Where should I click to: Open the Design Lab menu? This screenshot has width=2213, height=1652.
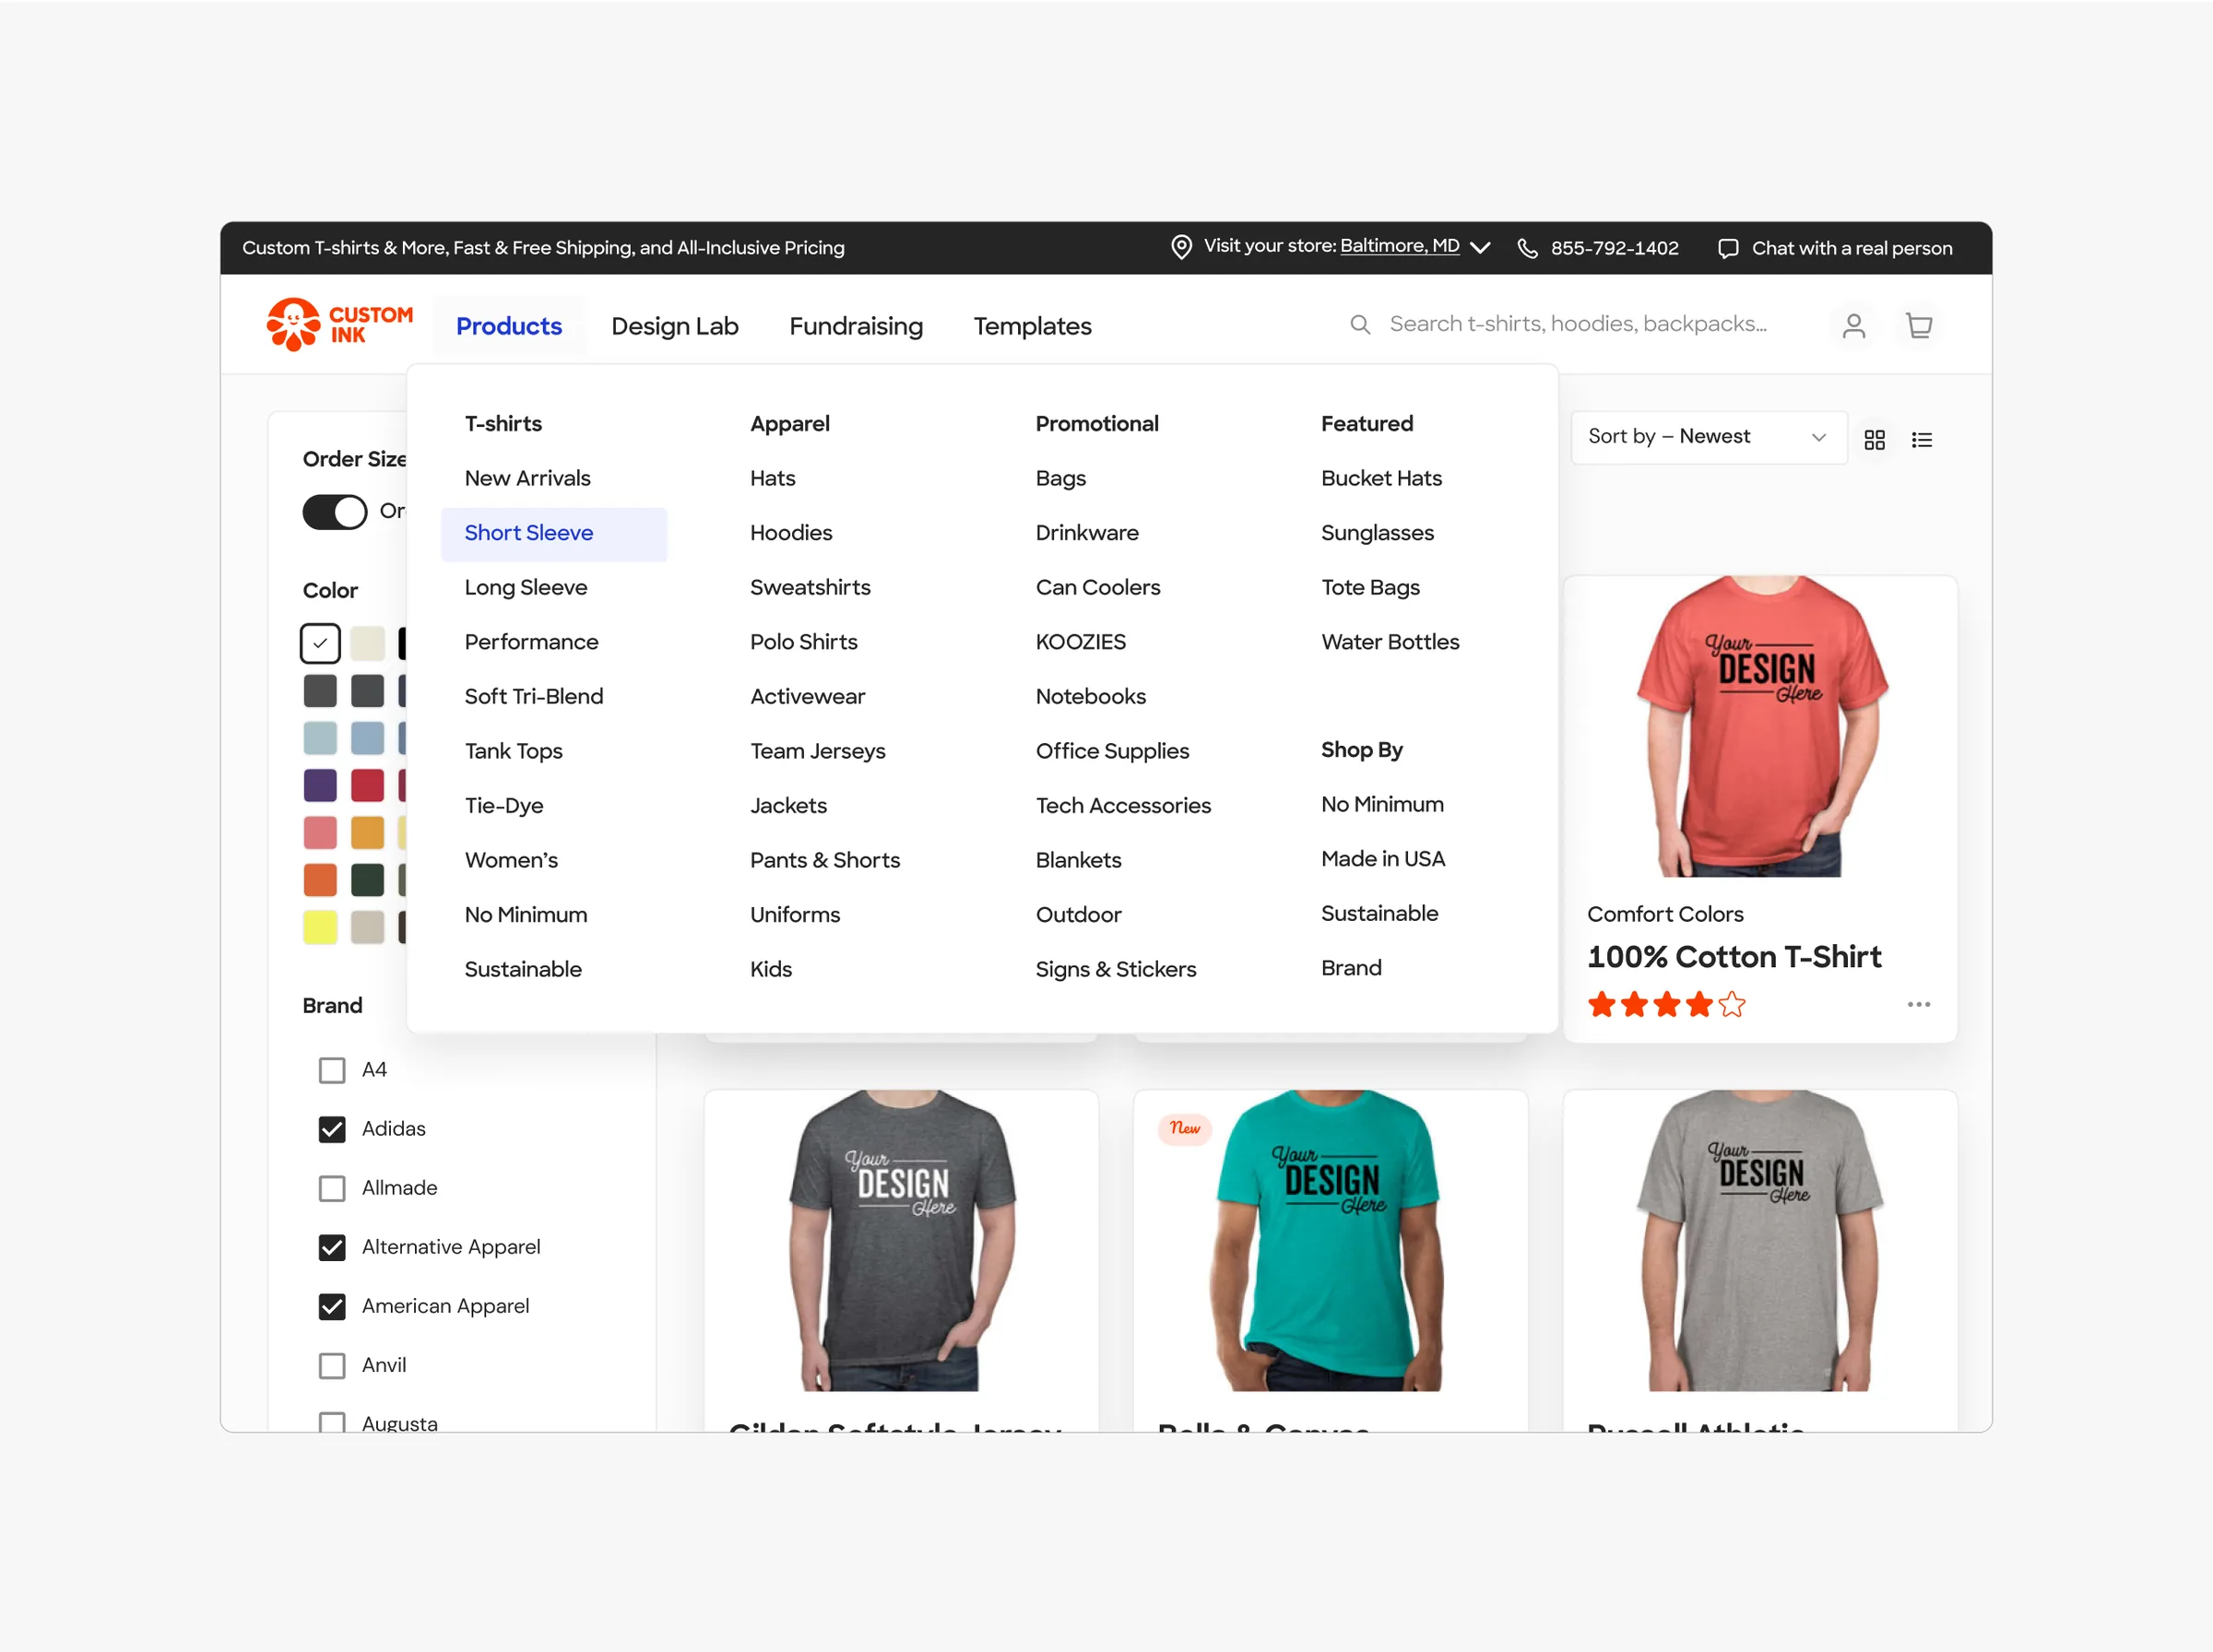(x=675, y=326)
